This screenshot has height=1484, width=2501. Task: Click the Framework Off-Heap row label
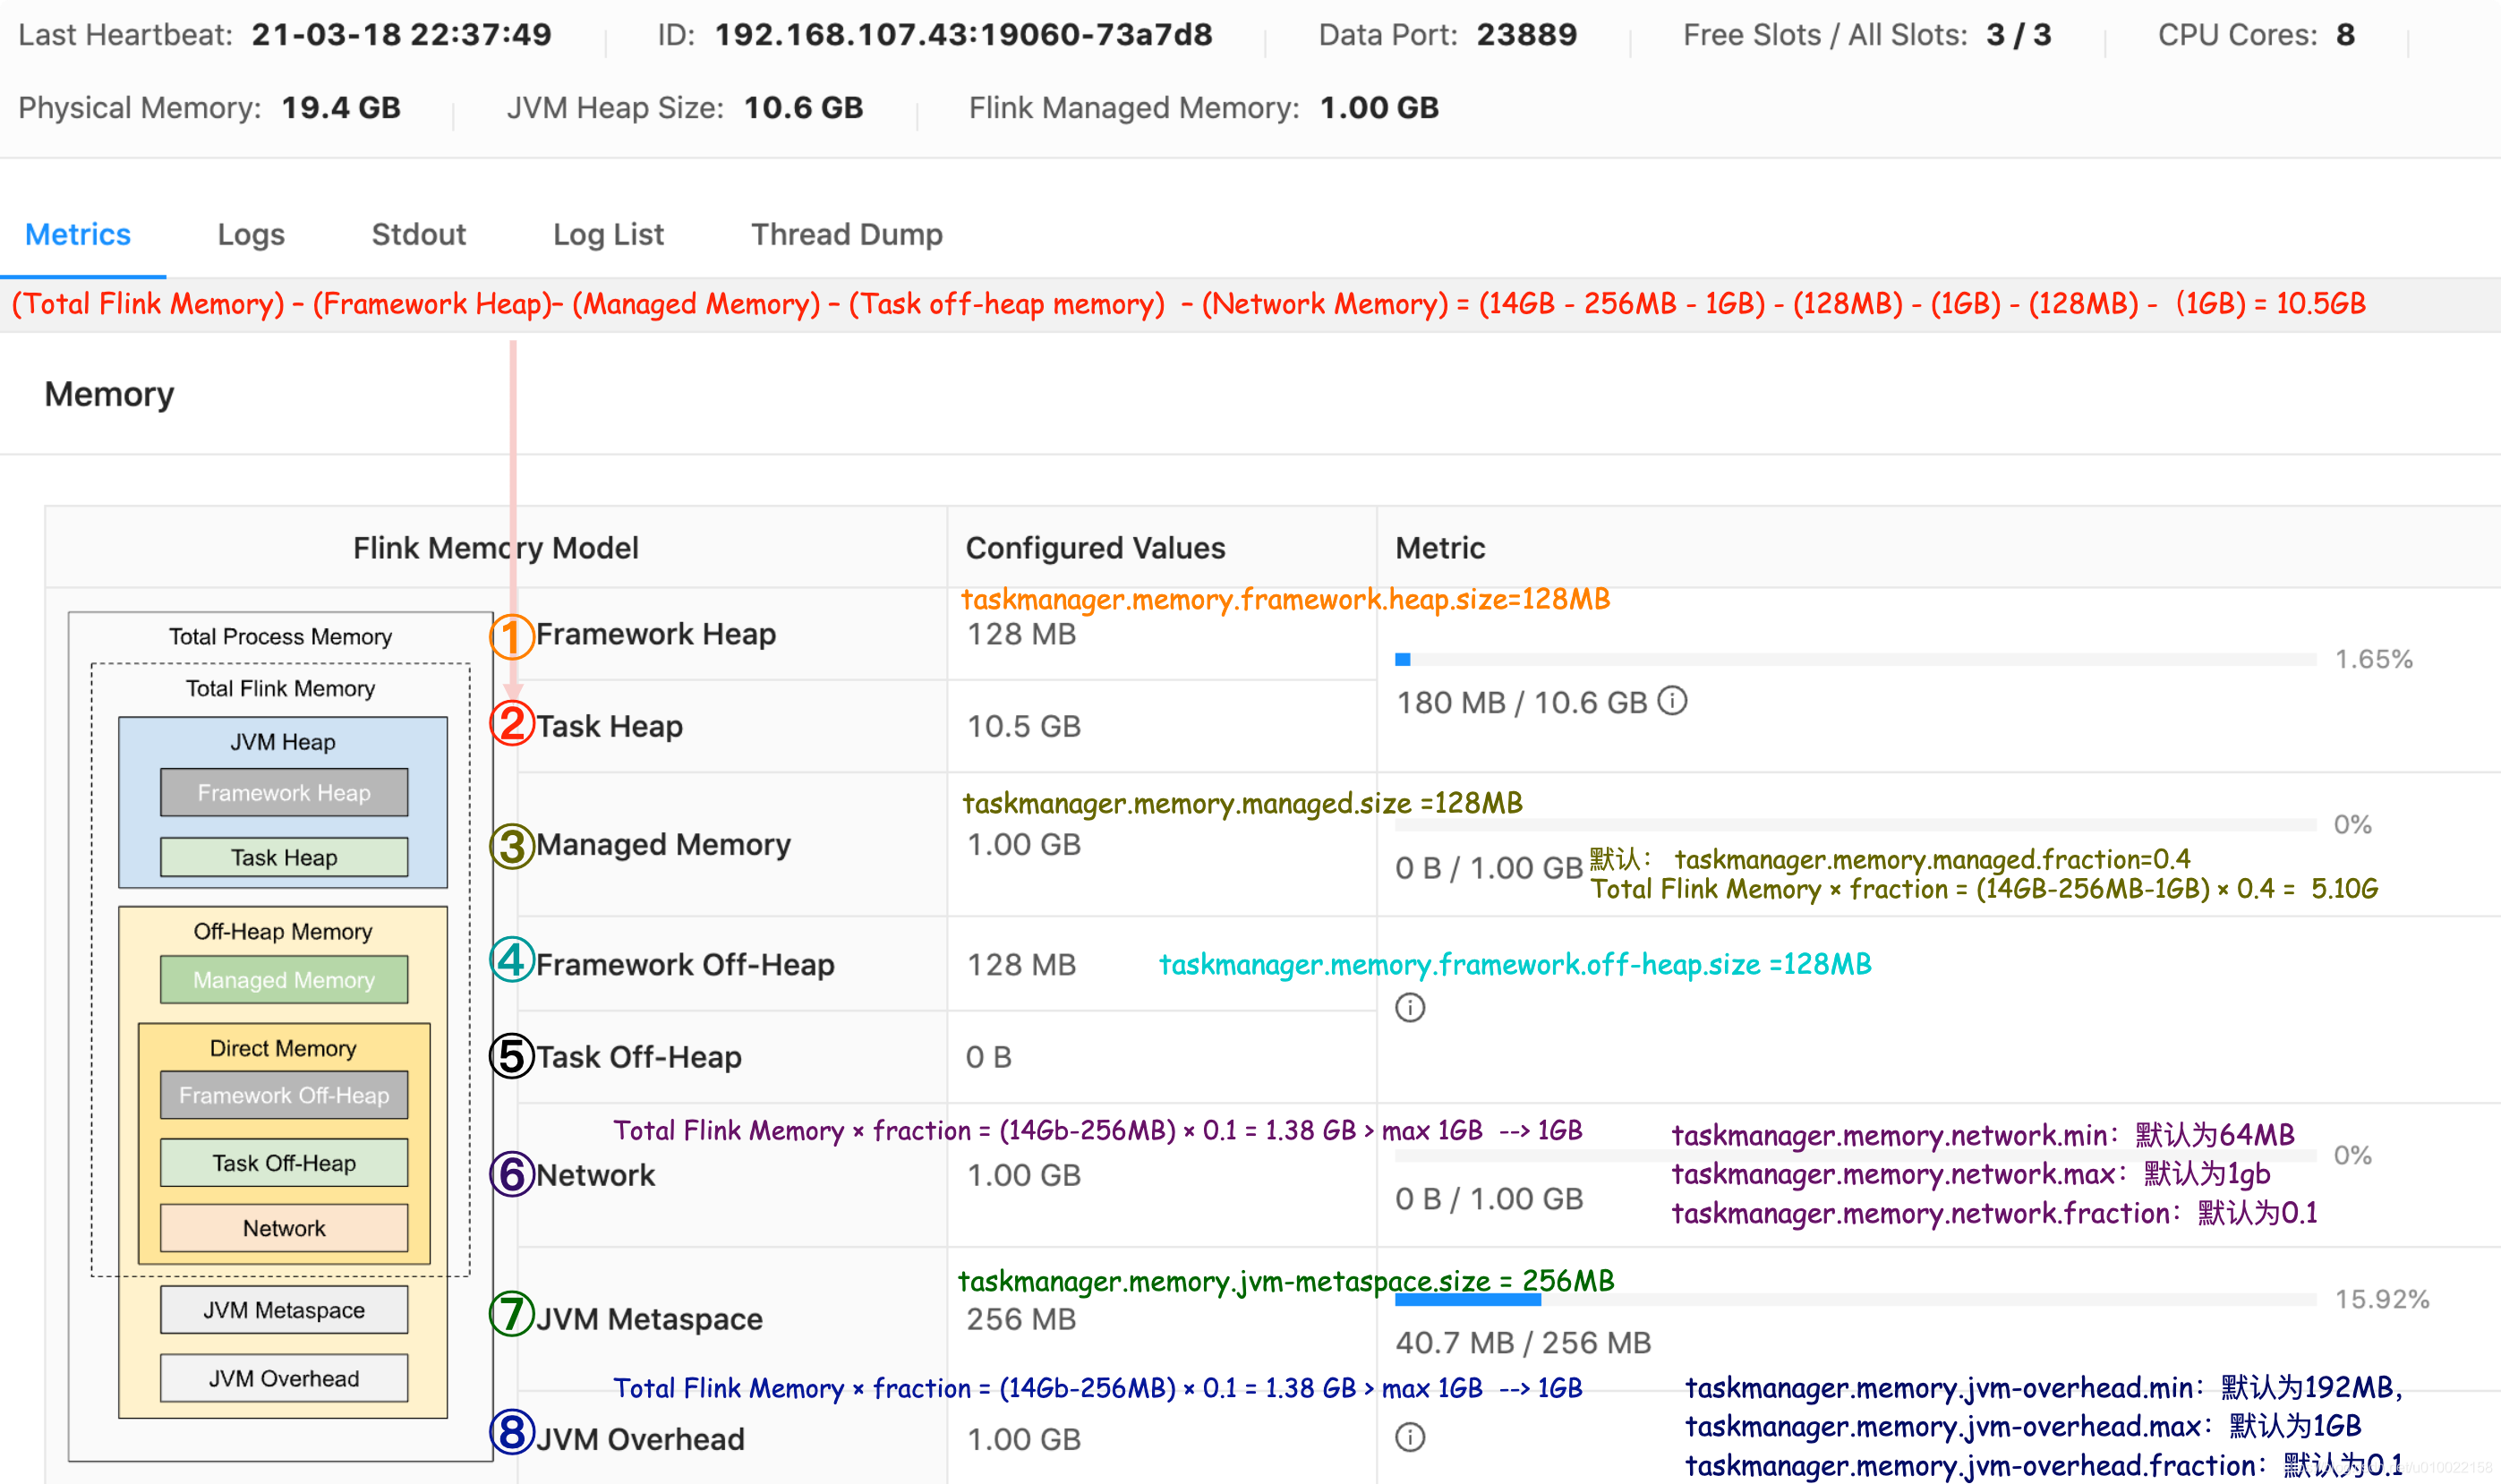coord(685,964)
